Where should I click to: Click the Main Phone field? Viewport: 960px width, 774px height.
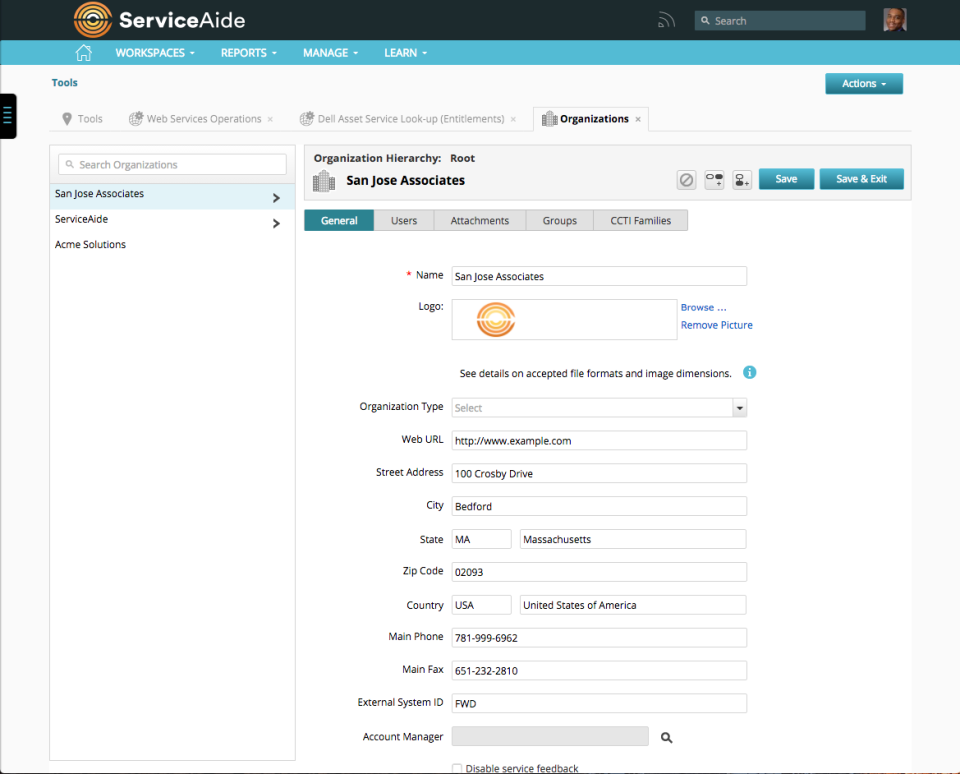(599, 637)
